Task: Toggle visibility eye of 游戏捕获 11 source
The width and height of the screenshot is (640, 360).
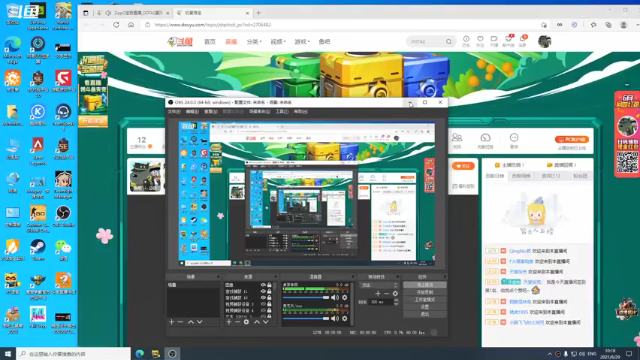Action: click(263, 291)
